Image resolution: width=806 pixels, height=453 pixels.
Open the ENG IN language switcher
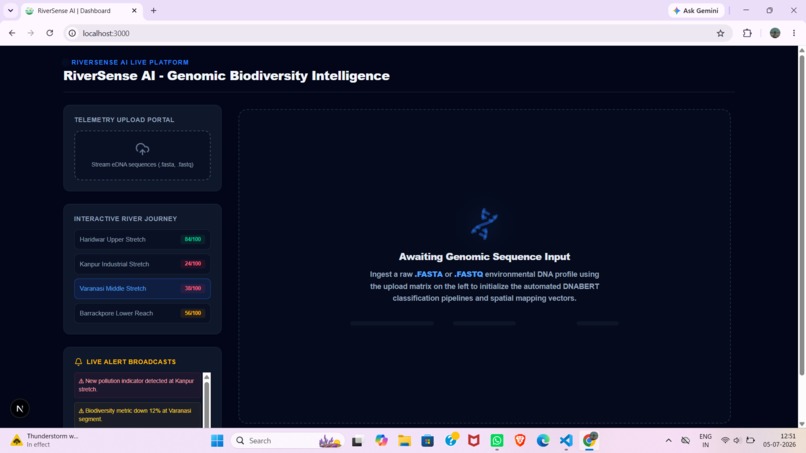(705, 441)
